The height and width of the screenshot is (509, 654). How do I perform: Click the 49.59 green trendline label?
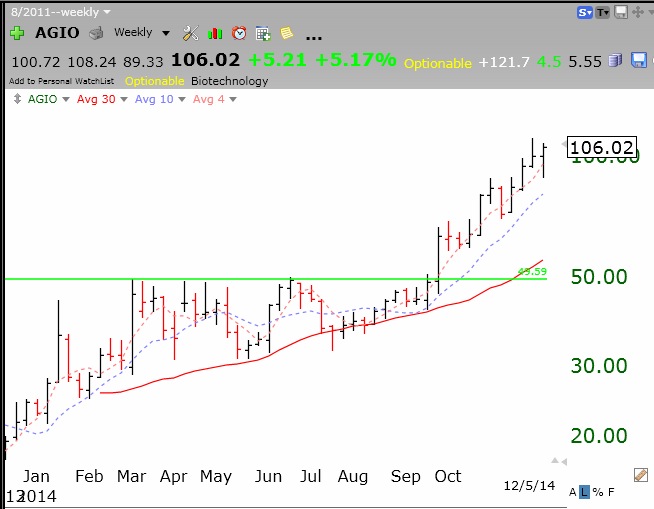coord(532,272)
